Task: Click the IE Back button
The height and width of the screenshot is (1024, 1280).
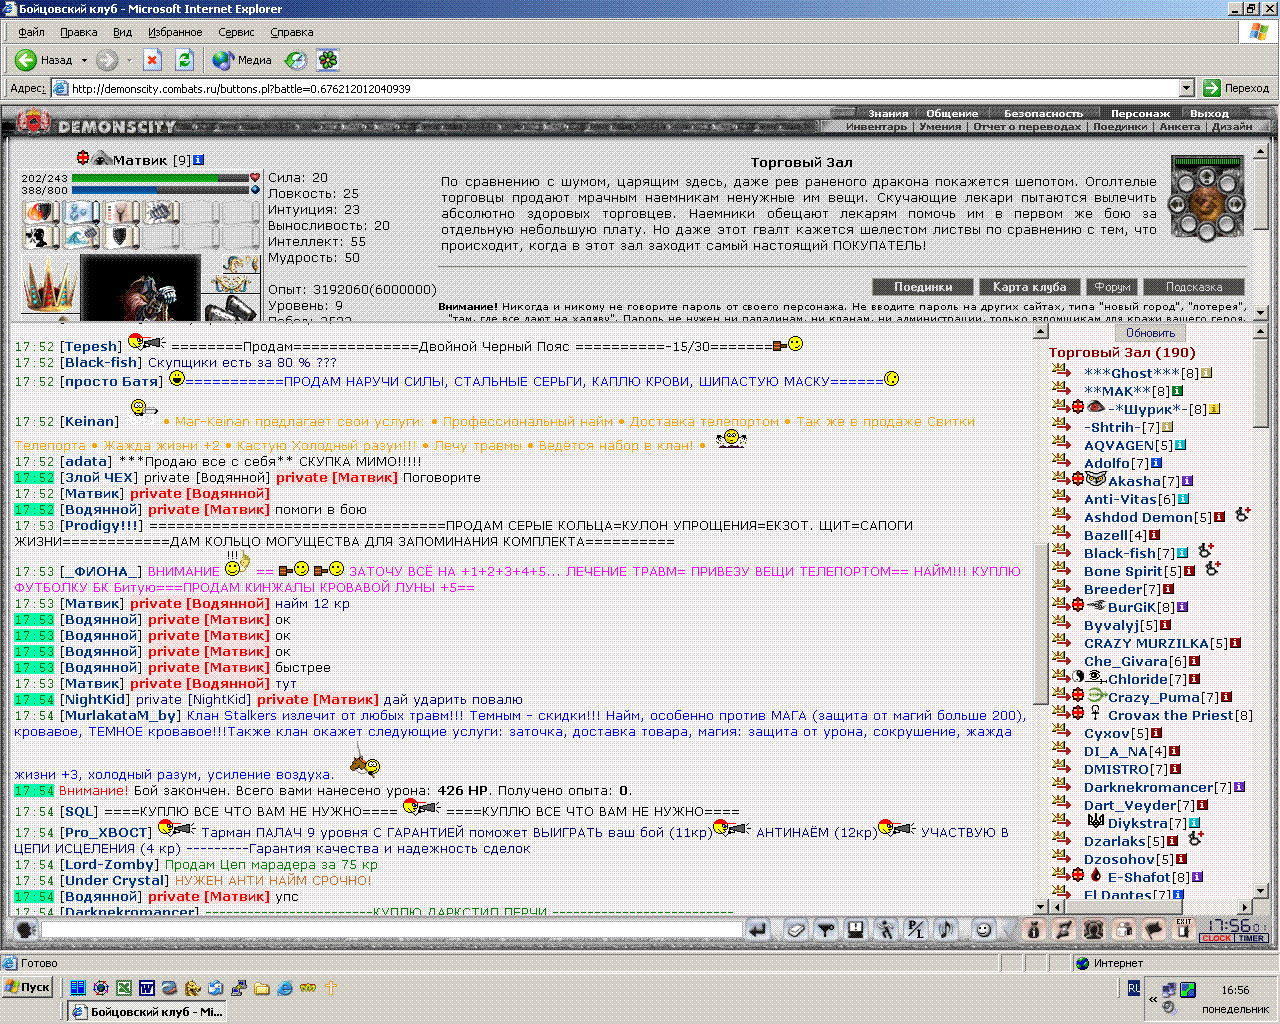Action: tap(44, 60)
